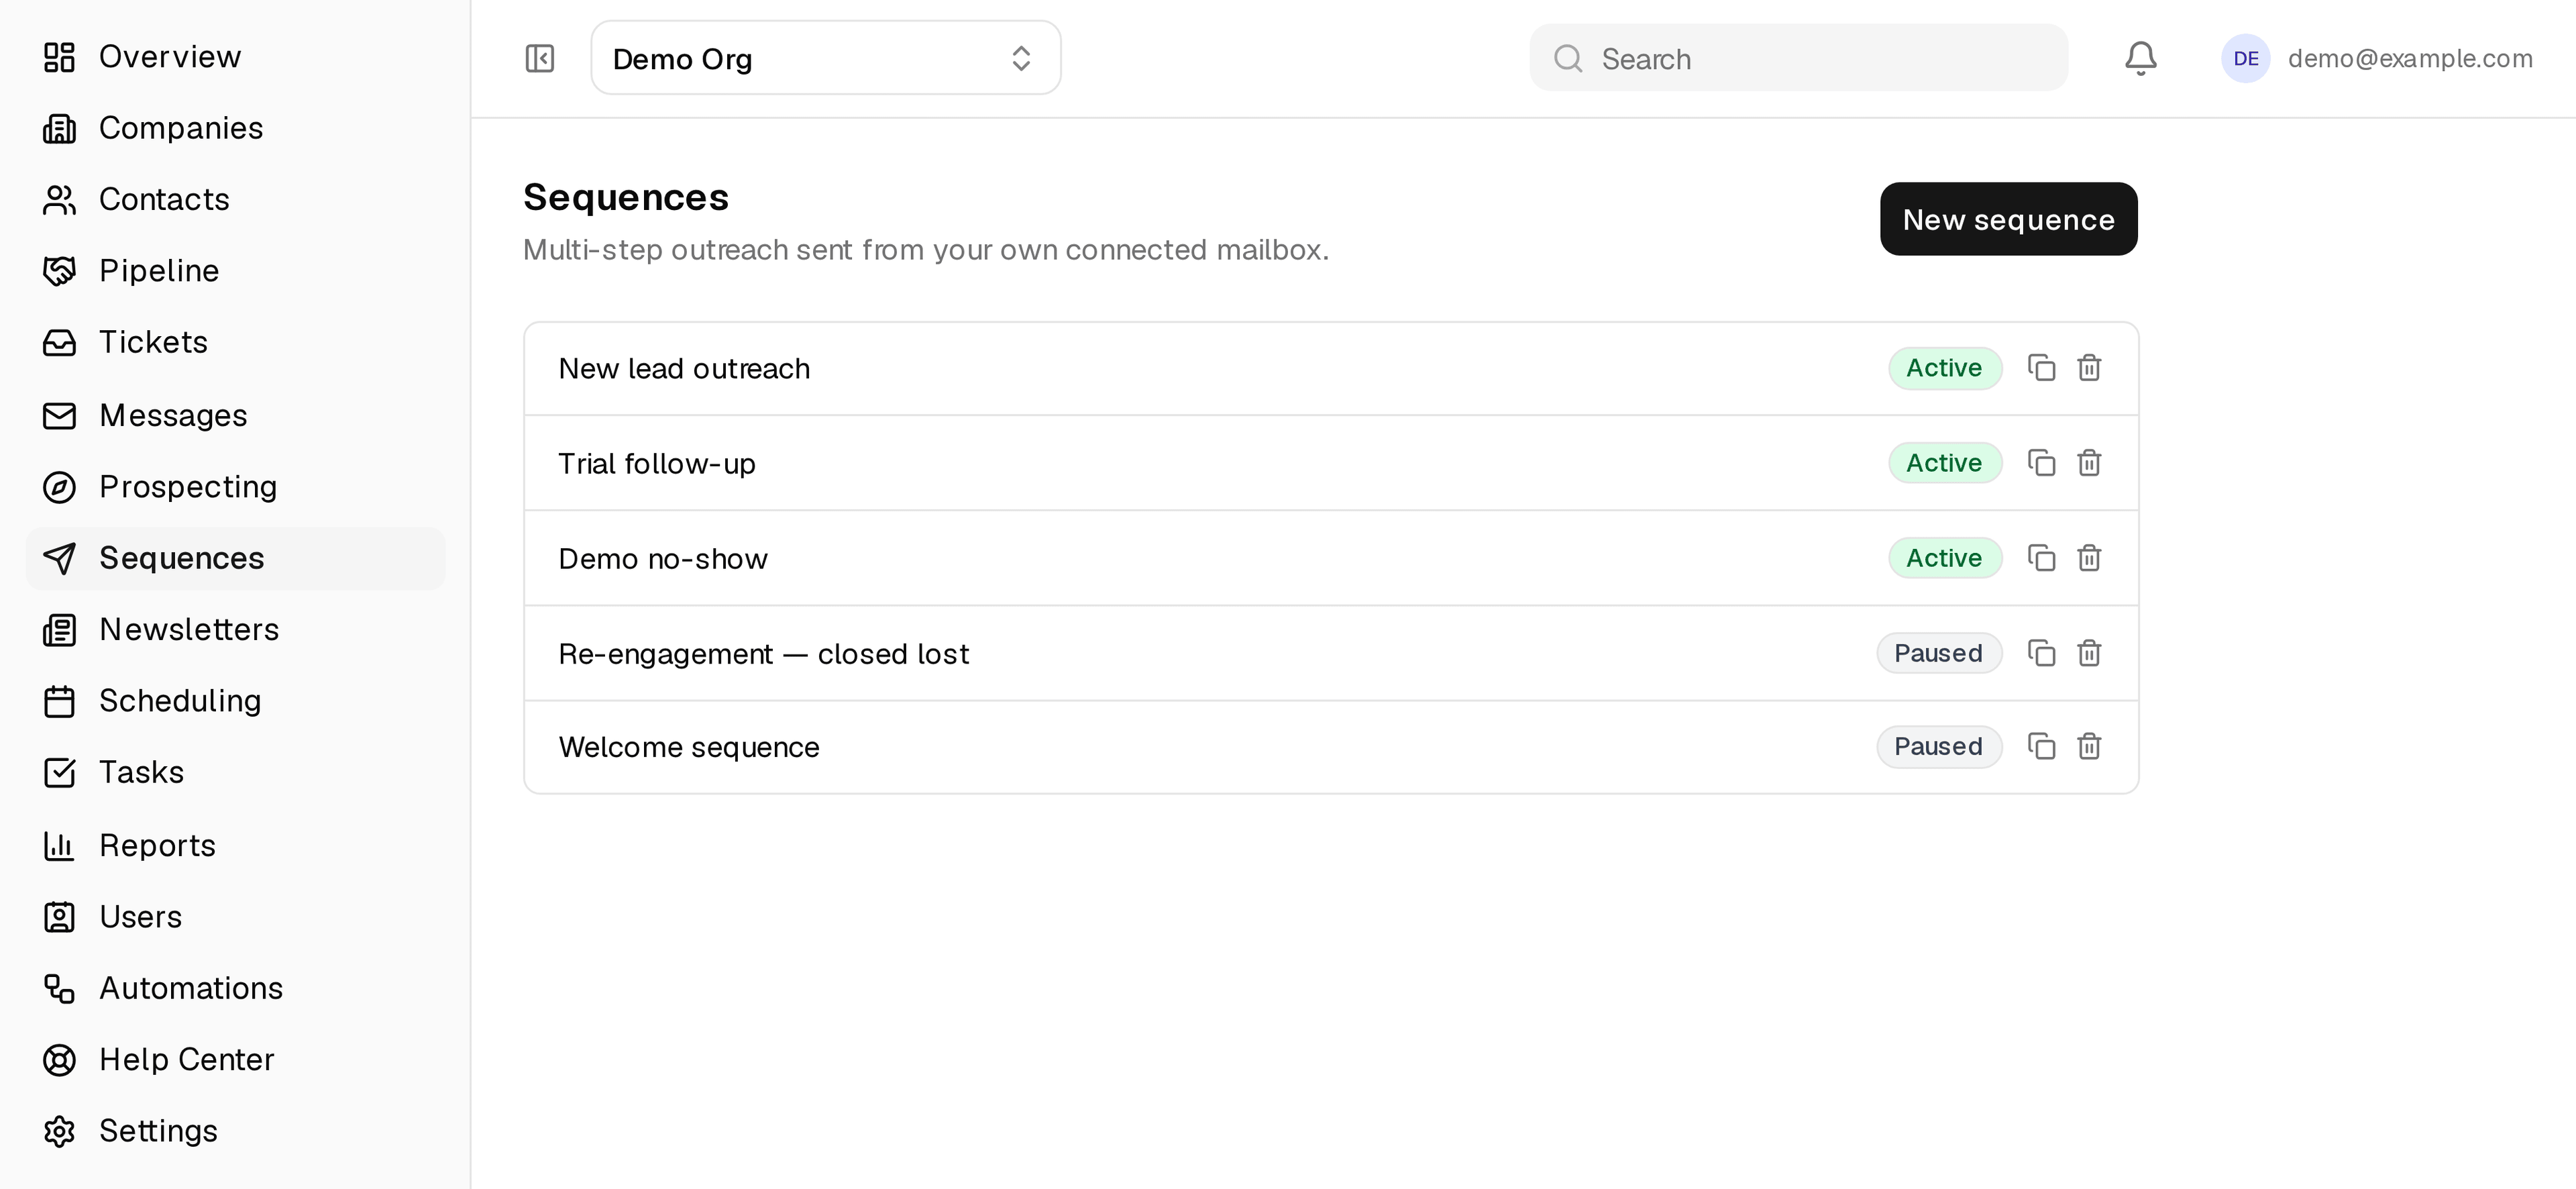This screenshot has height=1189, width=2576.
Task: Click the Paused badge on Re-engagement row
Action: (1938, 653)
